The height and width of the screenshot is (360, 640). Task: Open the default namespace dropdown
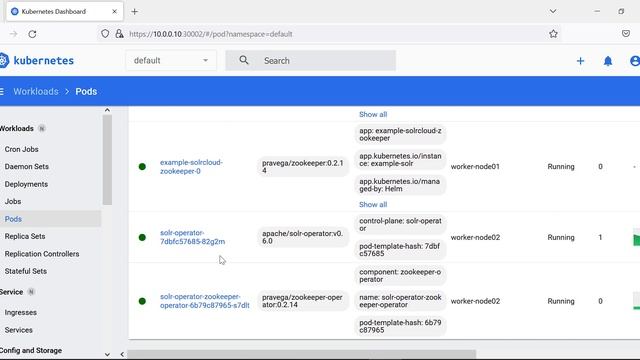(171, 60)
